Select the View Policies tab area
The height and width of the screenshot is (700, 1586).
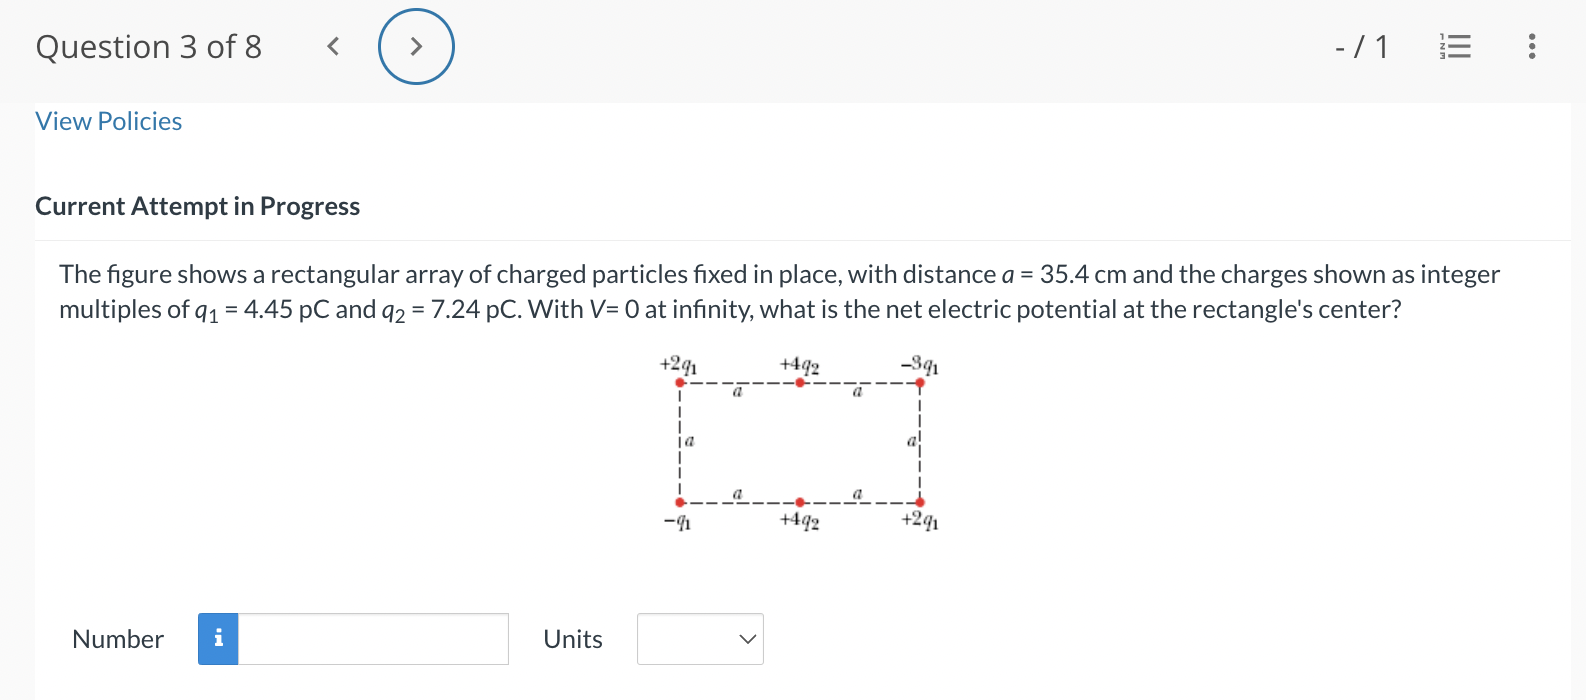pos(108,121)
